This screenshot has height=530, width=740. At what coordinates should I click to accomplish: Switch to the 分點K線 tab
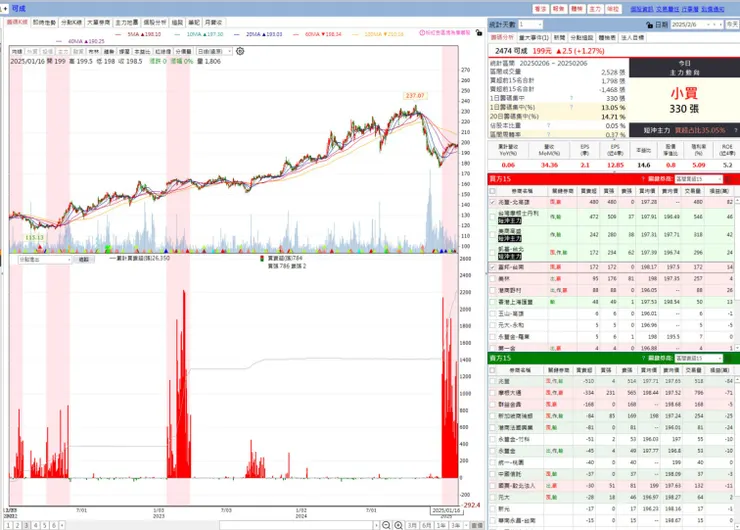71,22
